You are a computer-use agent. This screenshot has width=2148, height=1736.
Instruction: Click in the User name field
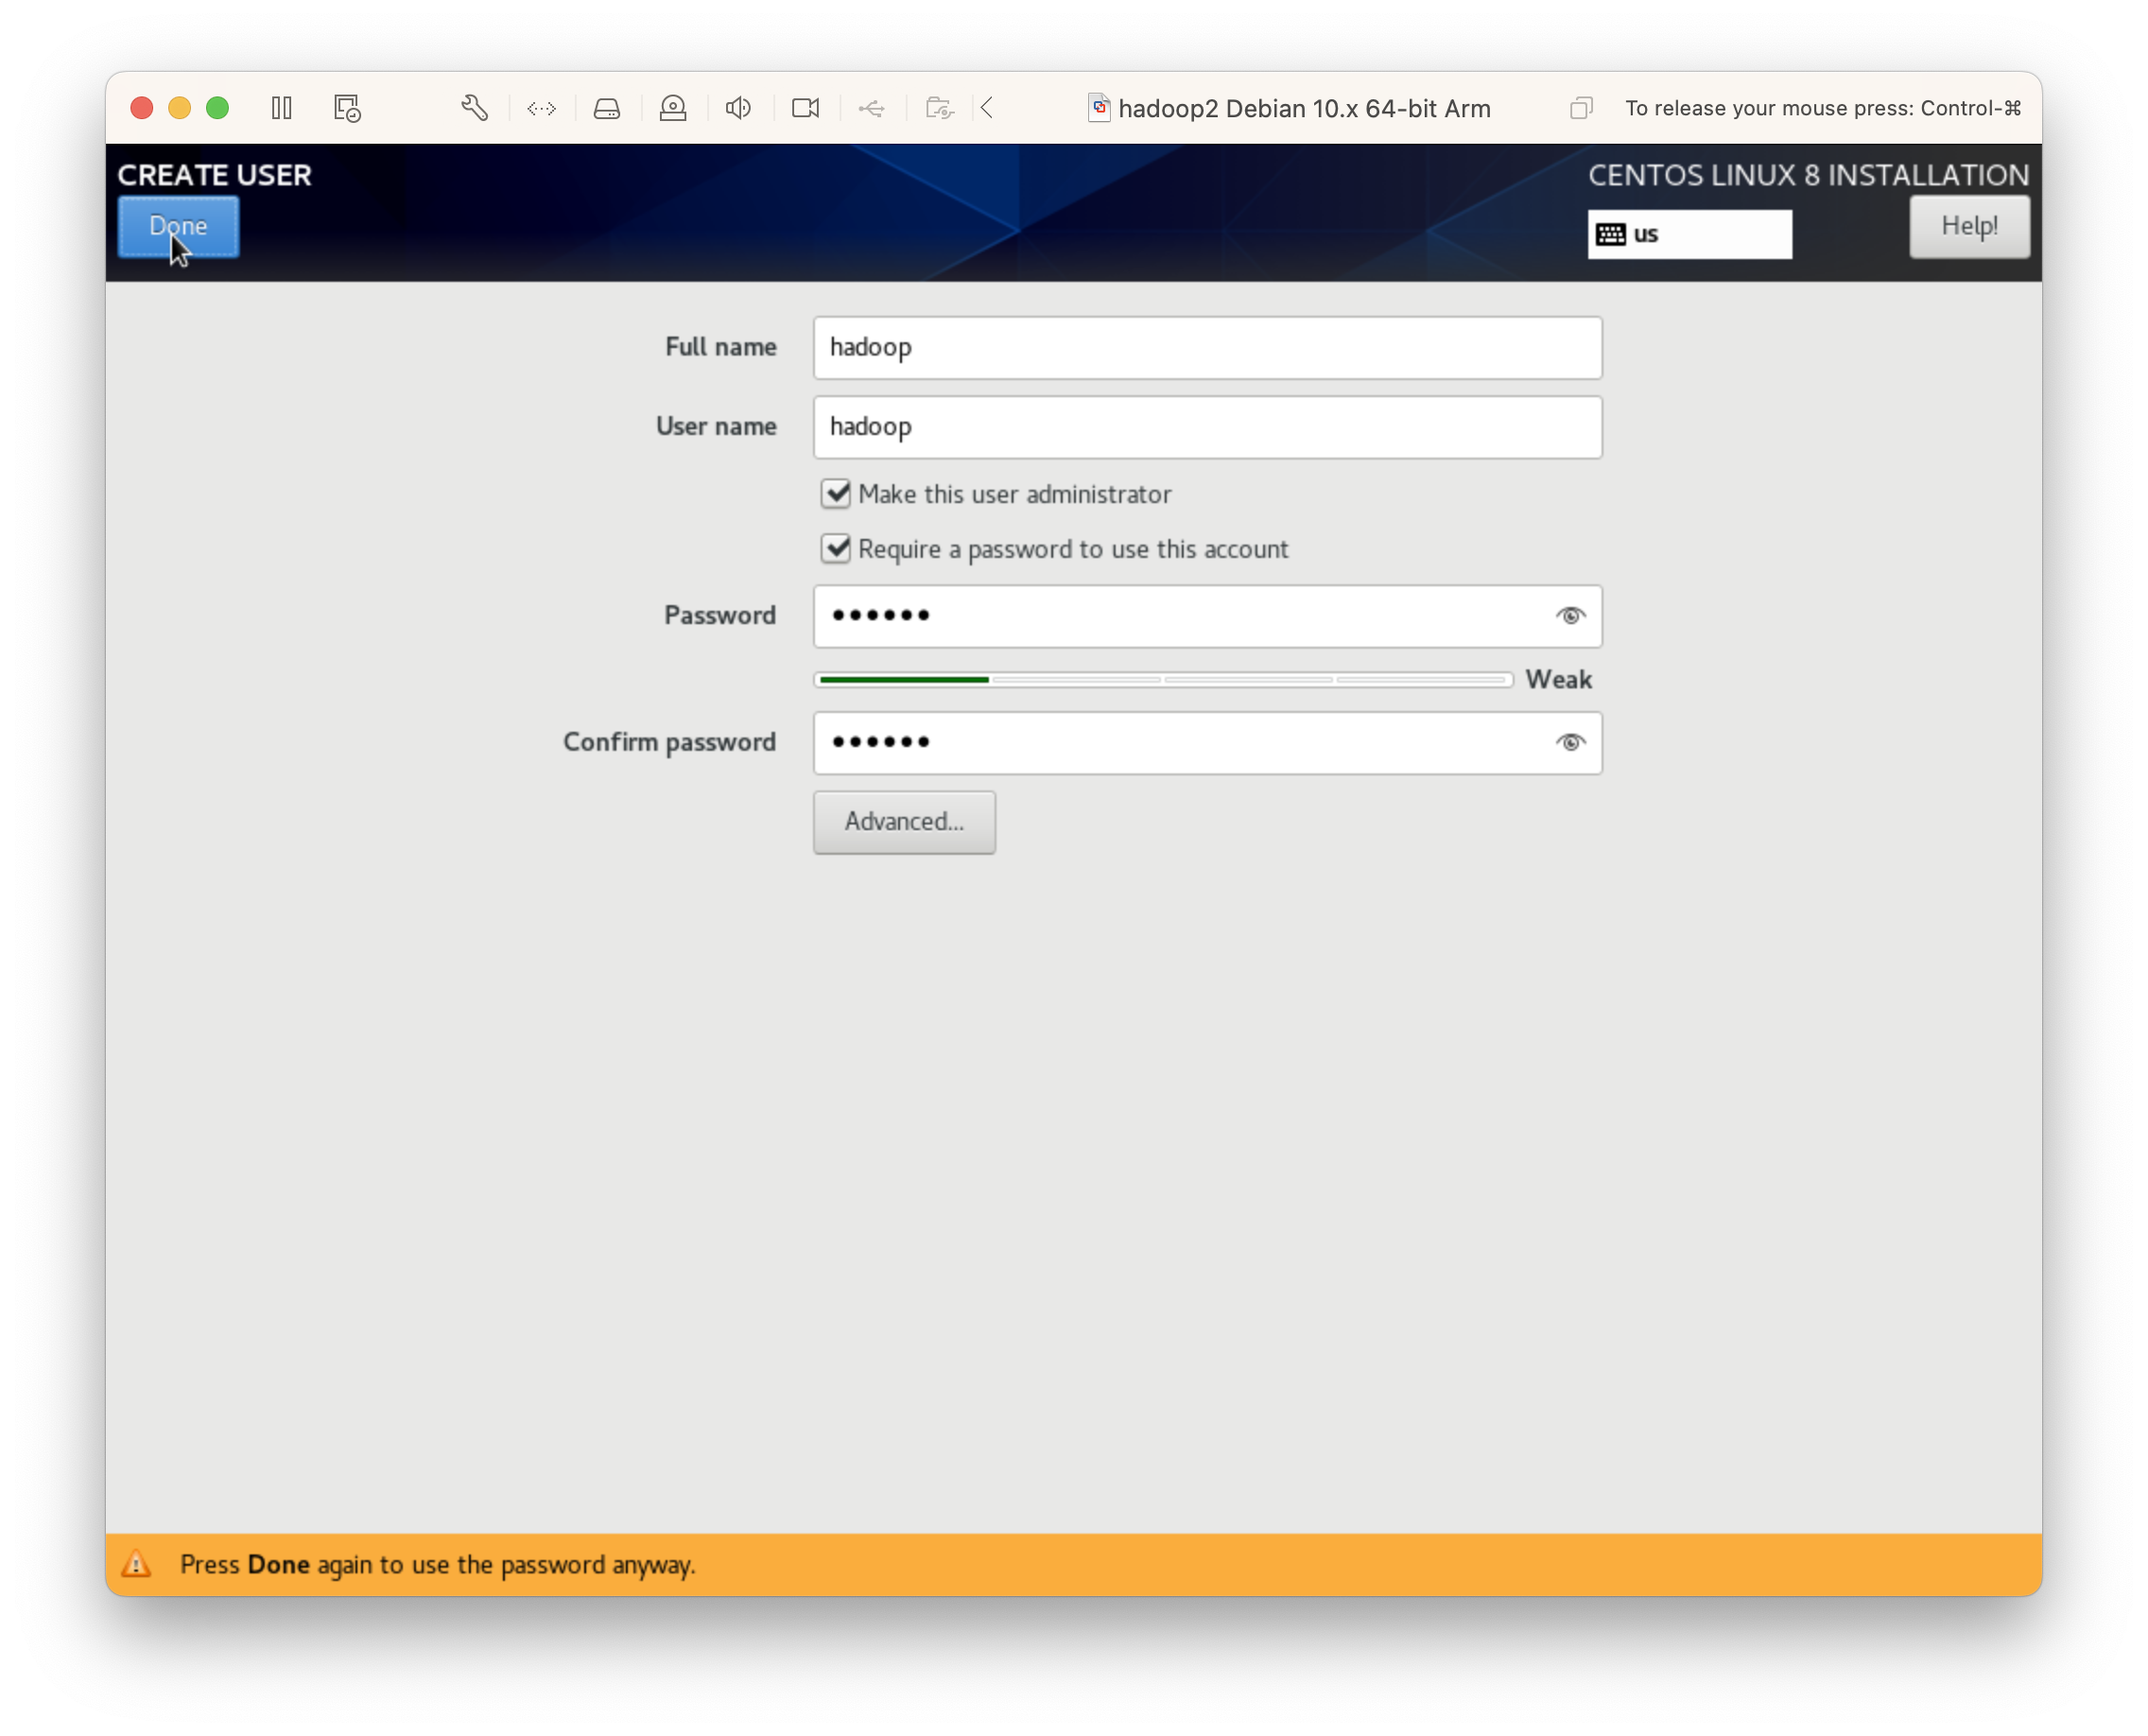pyautogui.click(x=1207, y=427)
